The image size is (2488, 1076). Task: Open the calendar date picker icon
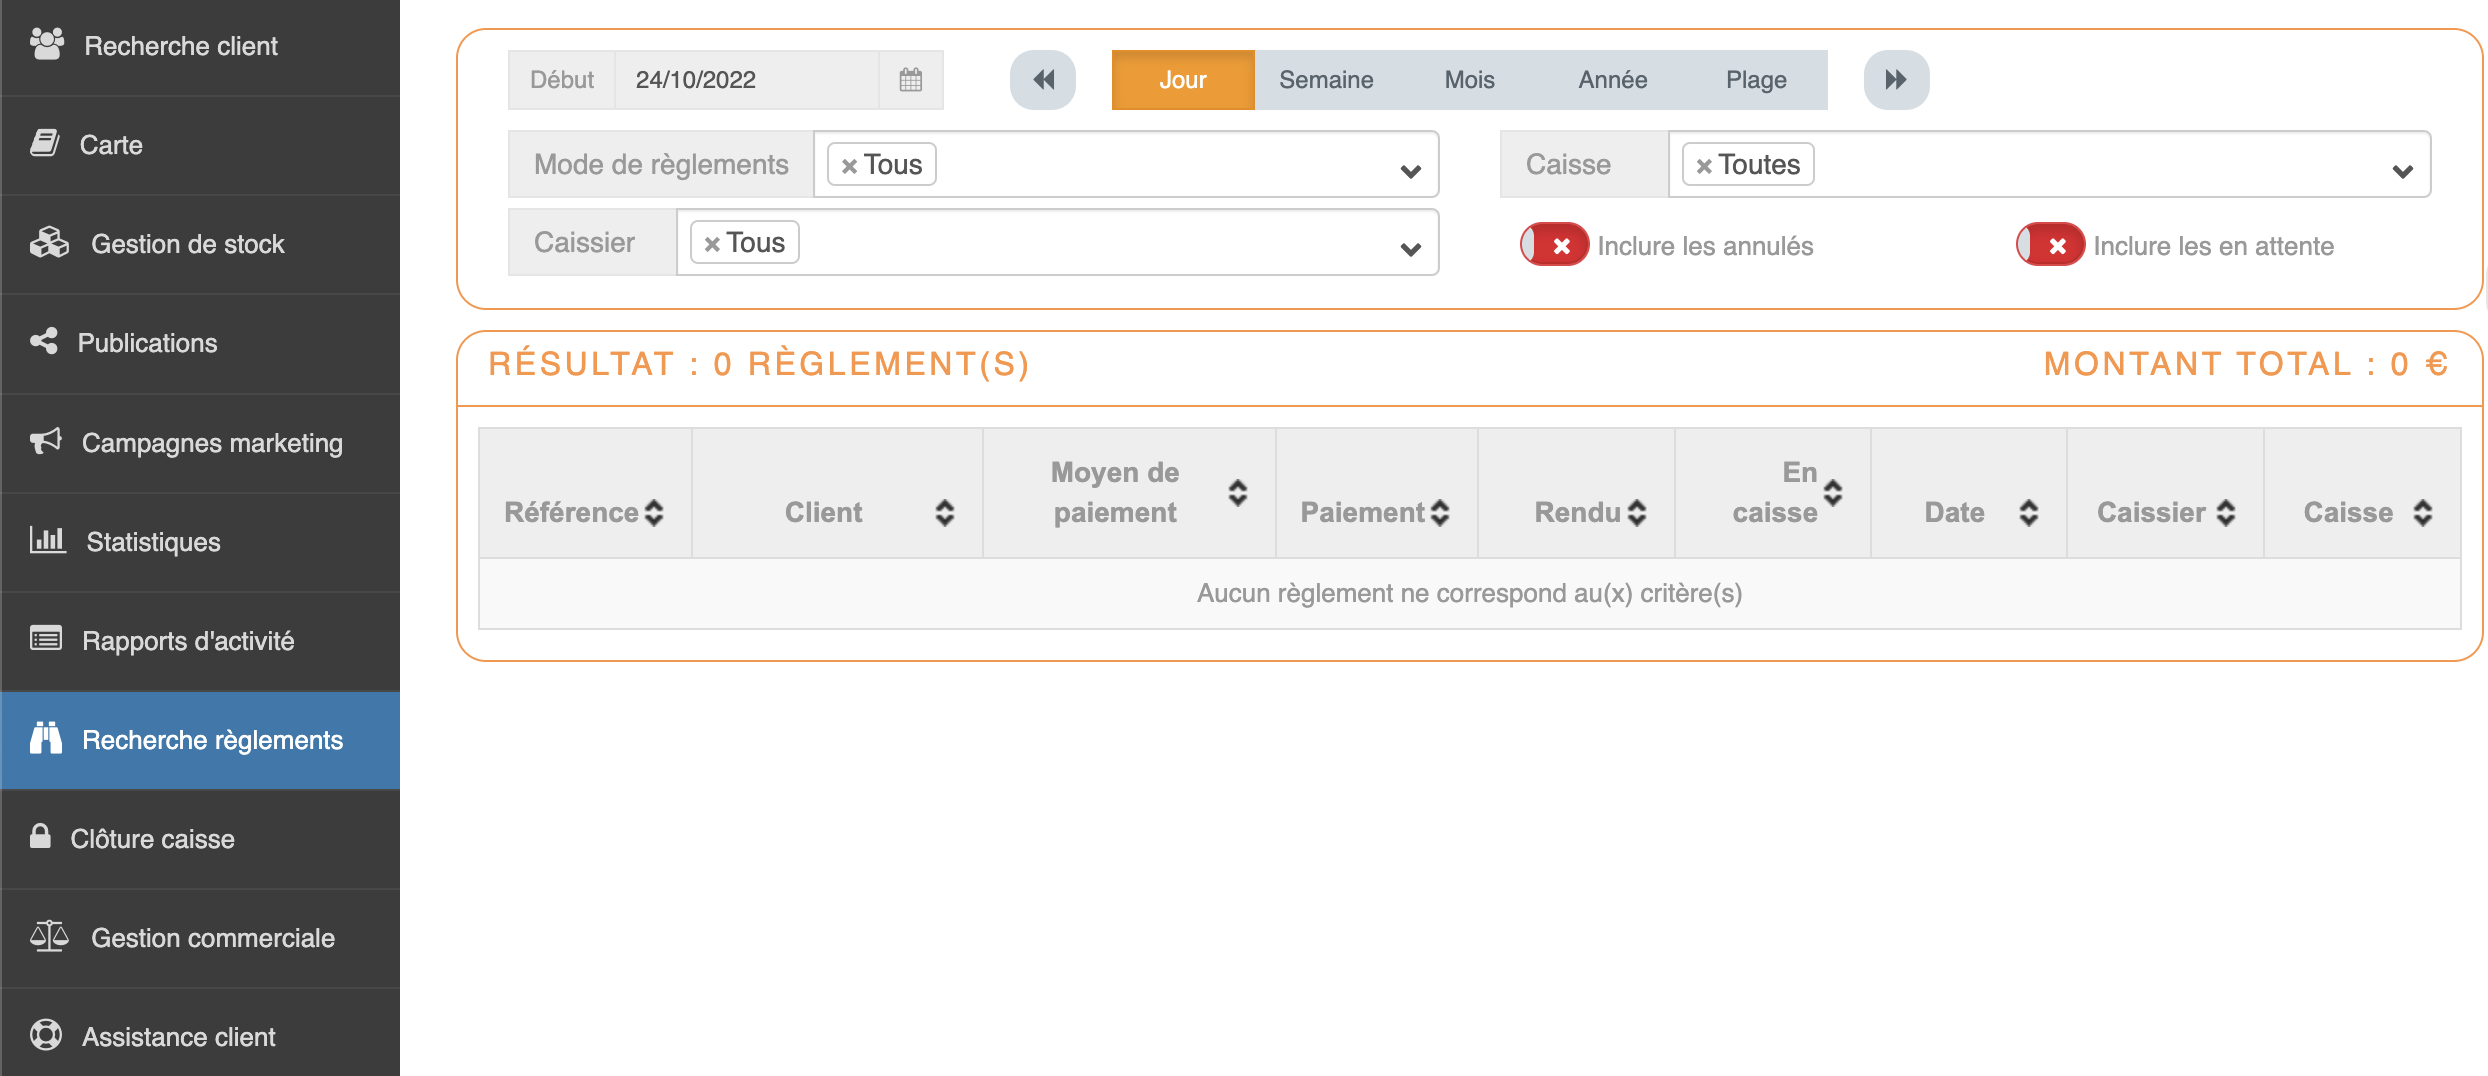[910, 80]
